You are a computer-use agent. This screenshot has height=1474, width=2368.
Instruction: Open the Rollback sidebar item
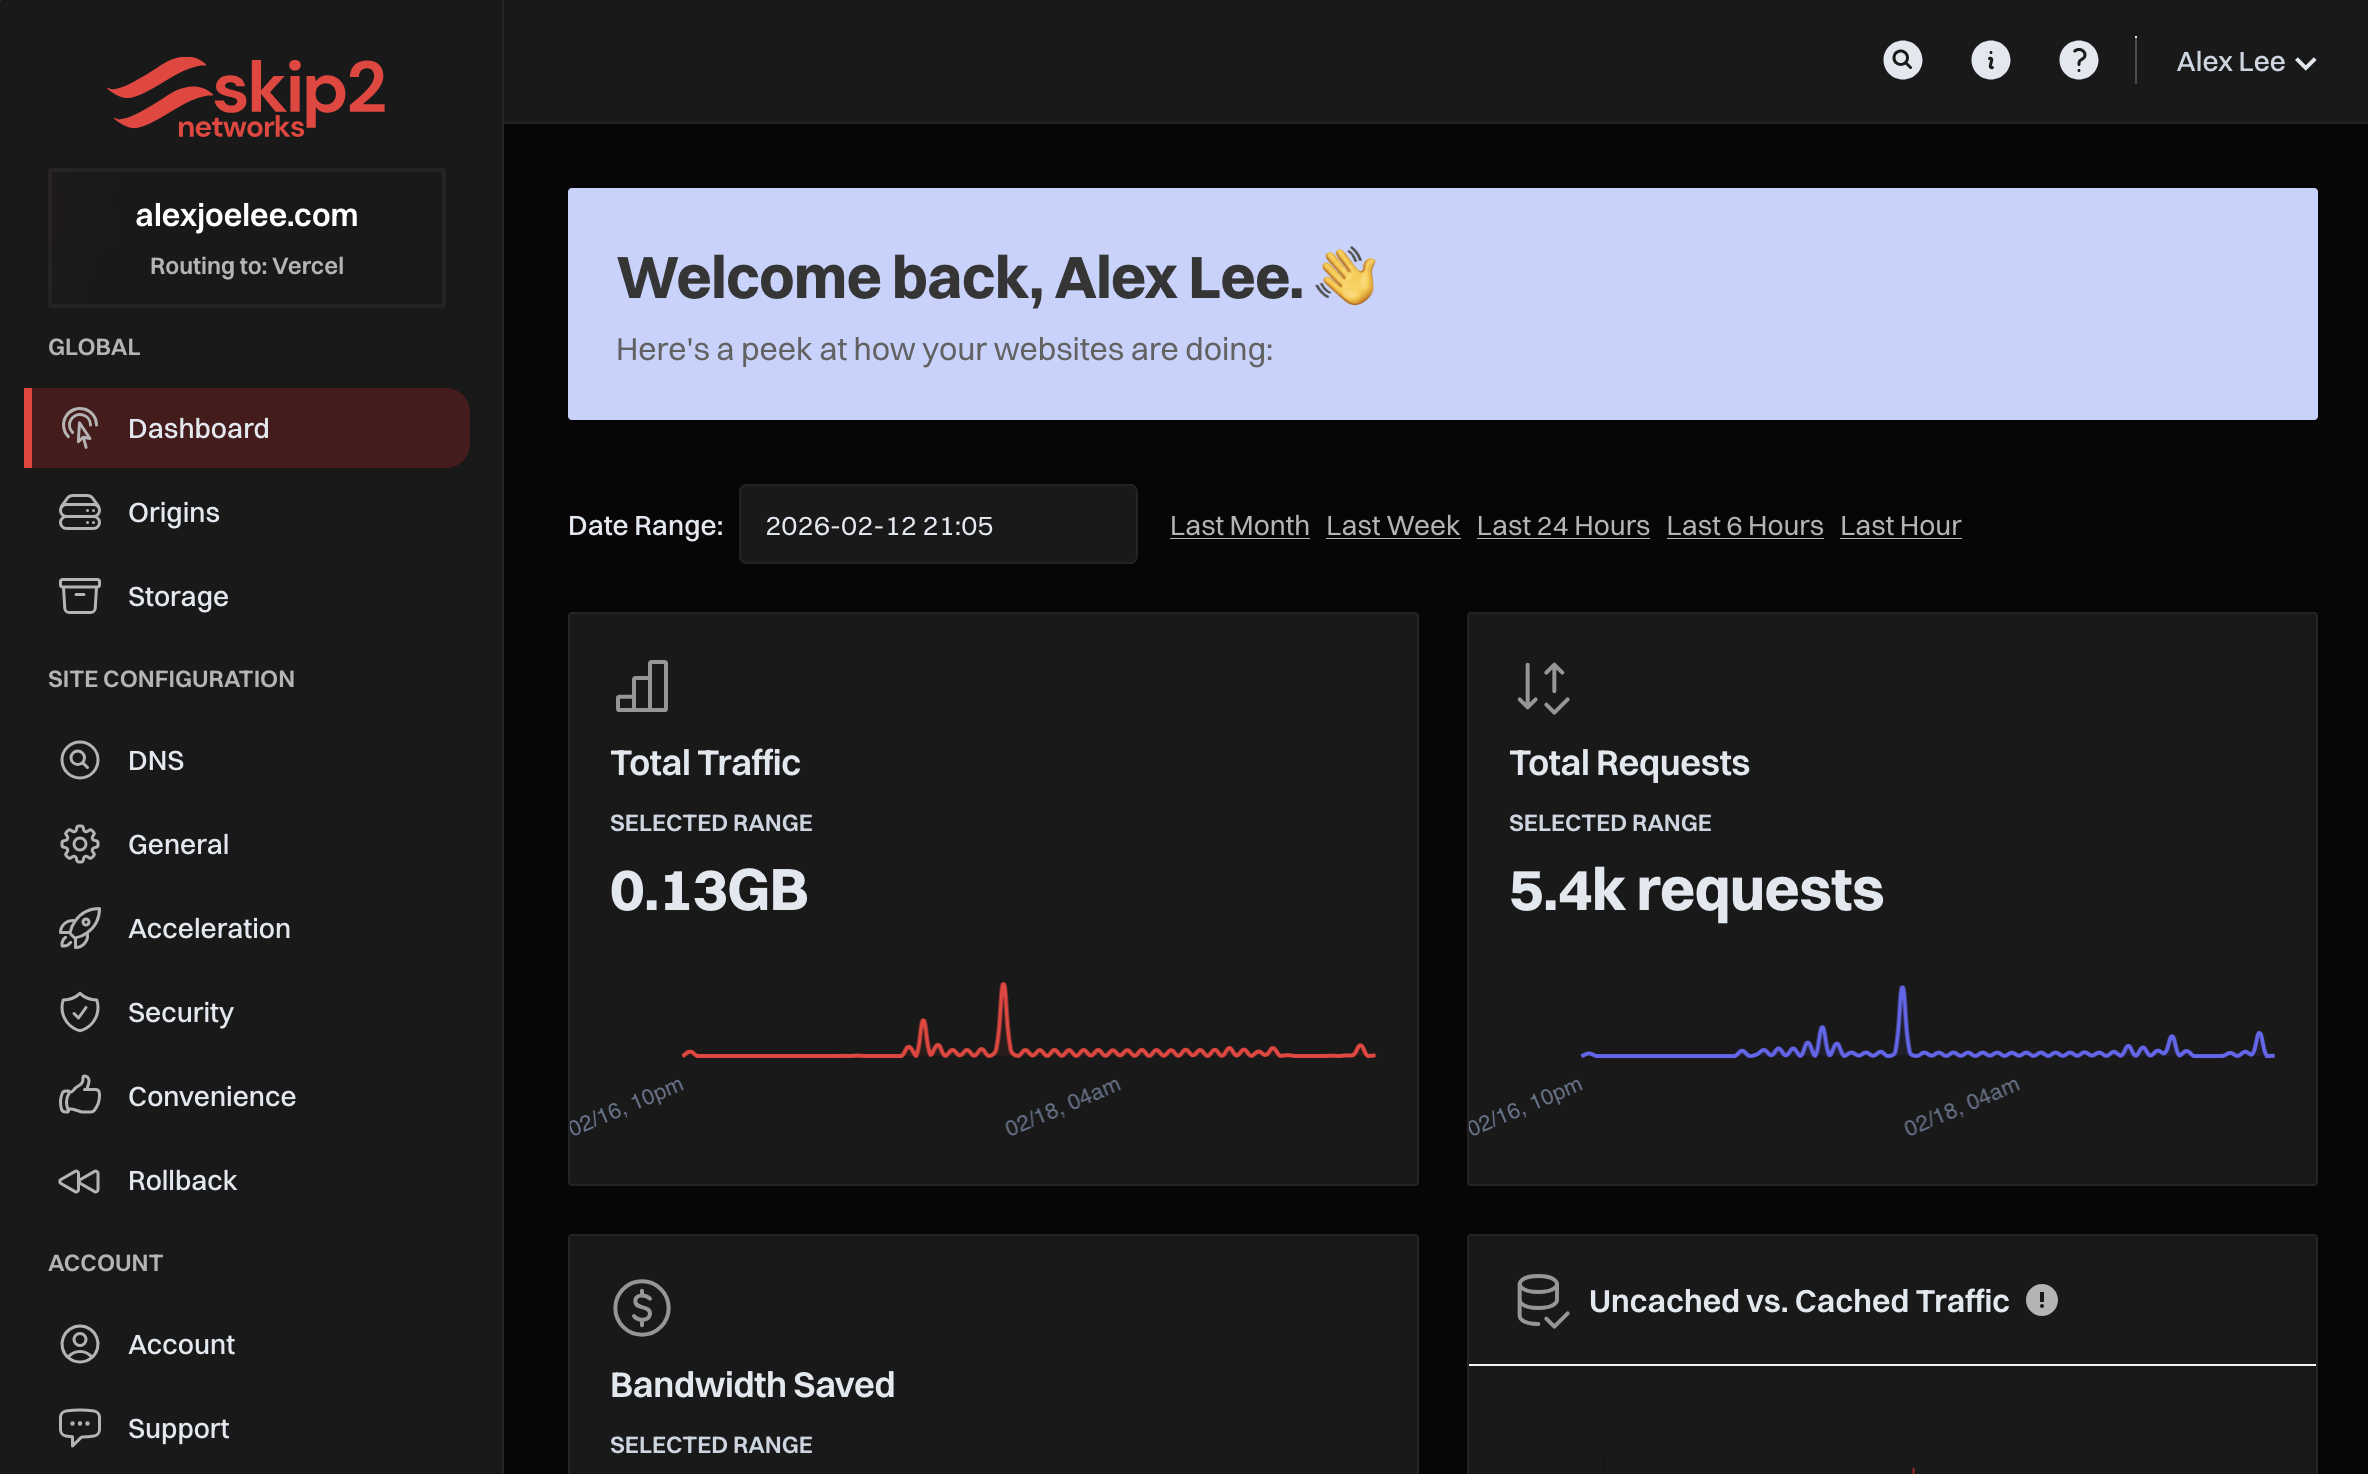point(182,1180)
